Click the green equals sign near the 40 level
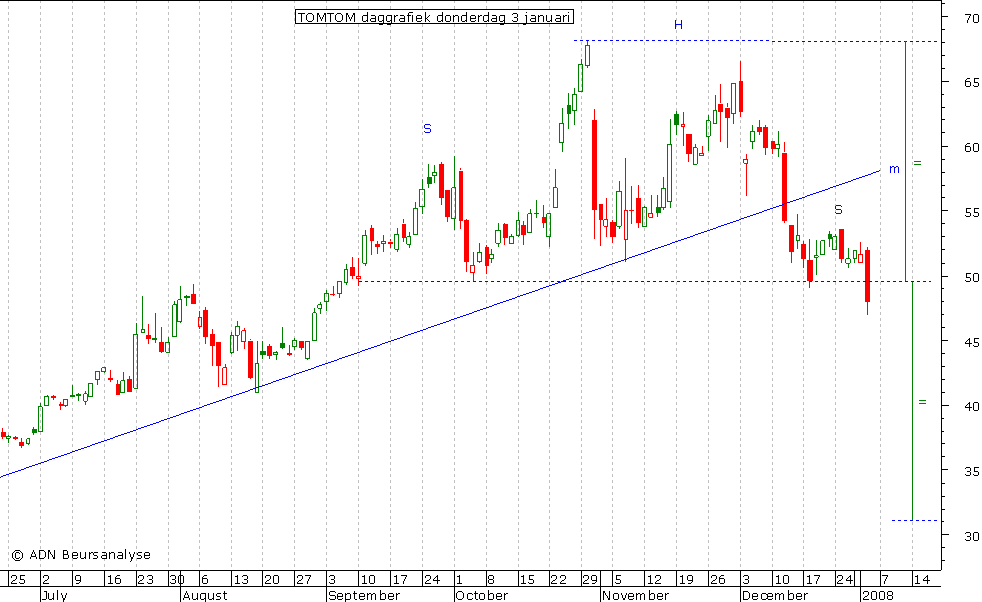This screenshot has height=602, width=982. (922, 402)
